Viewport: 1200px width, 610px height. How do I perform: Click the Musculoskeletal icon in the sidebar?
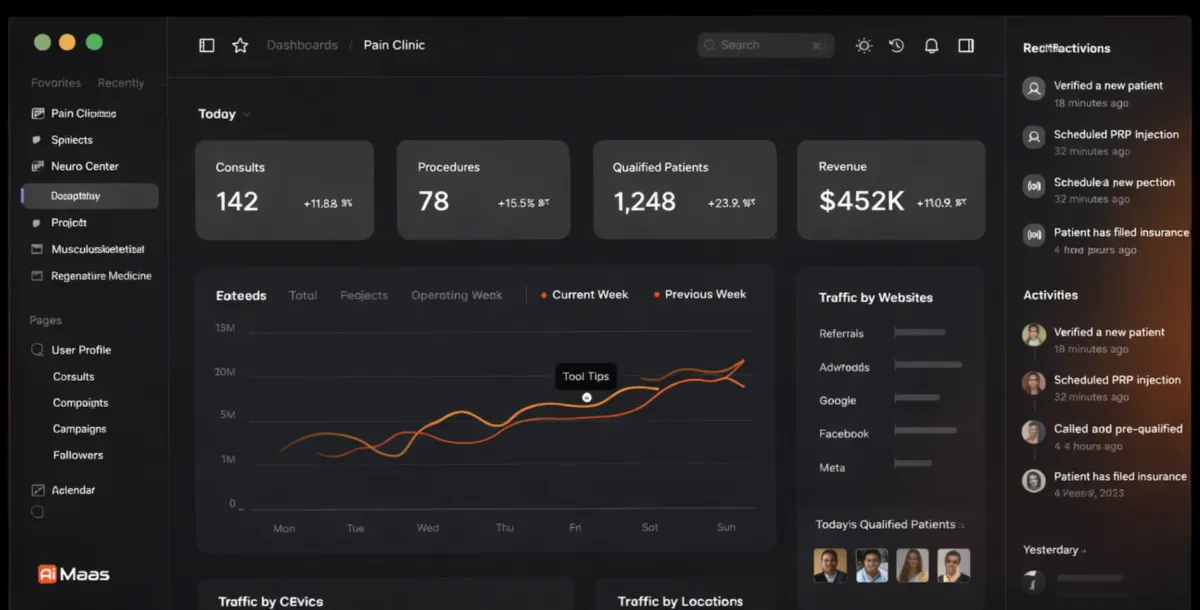[x=38, y=249]
